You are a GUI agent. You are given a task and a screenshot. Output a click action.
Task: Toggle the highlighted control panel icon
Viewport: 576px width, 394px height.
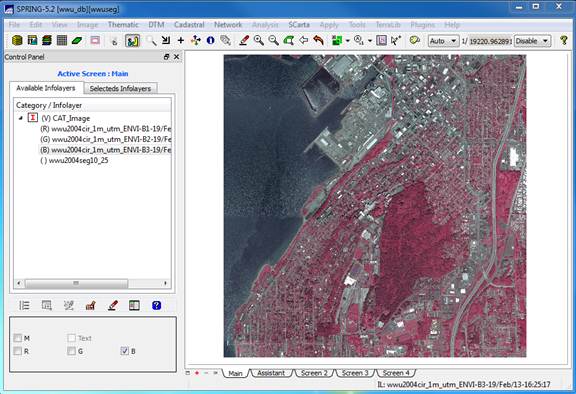[x=132, y=40]
